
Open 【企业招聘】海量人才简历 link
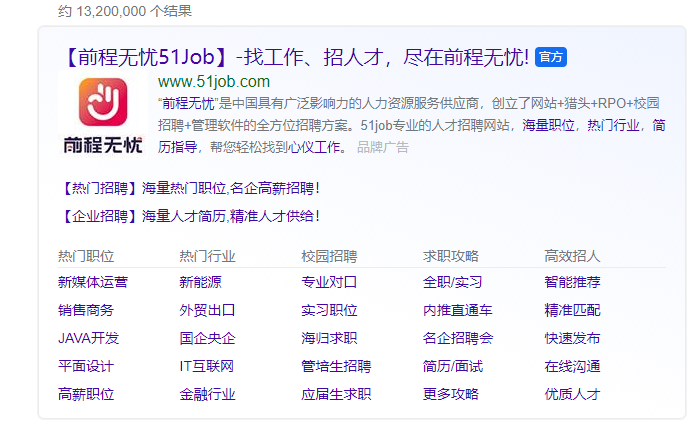click(190, 216)
